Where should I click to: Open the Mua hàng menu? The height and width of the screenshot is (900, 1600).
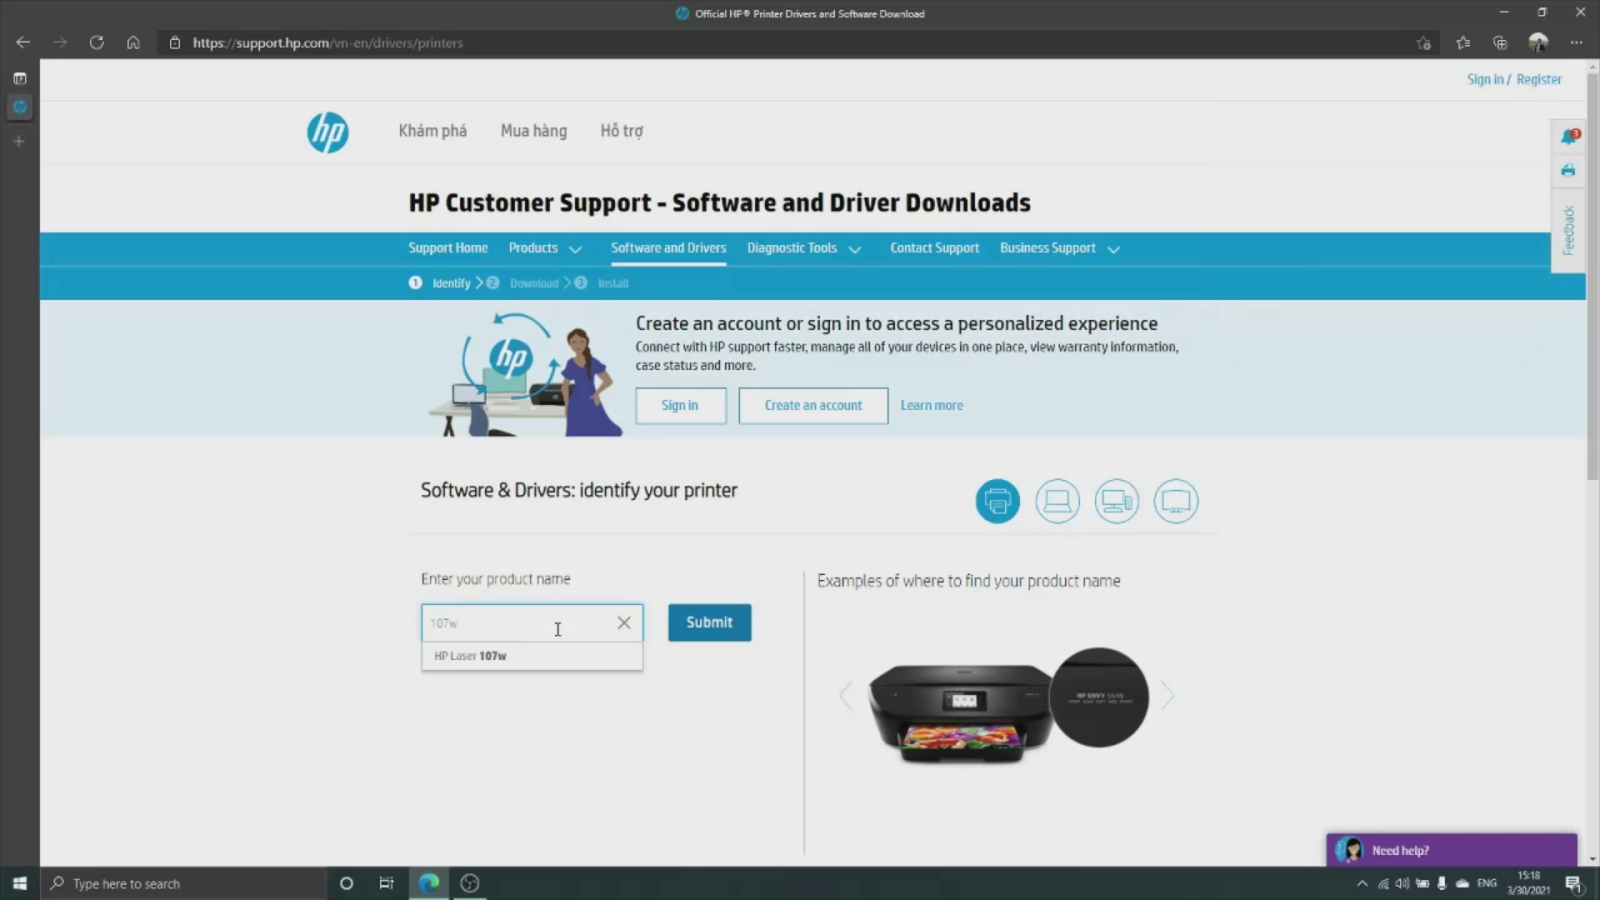pyautogui.click(x=534, y=131)
